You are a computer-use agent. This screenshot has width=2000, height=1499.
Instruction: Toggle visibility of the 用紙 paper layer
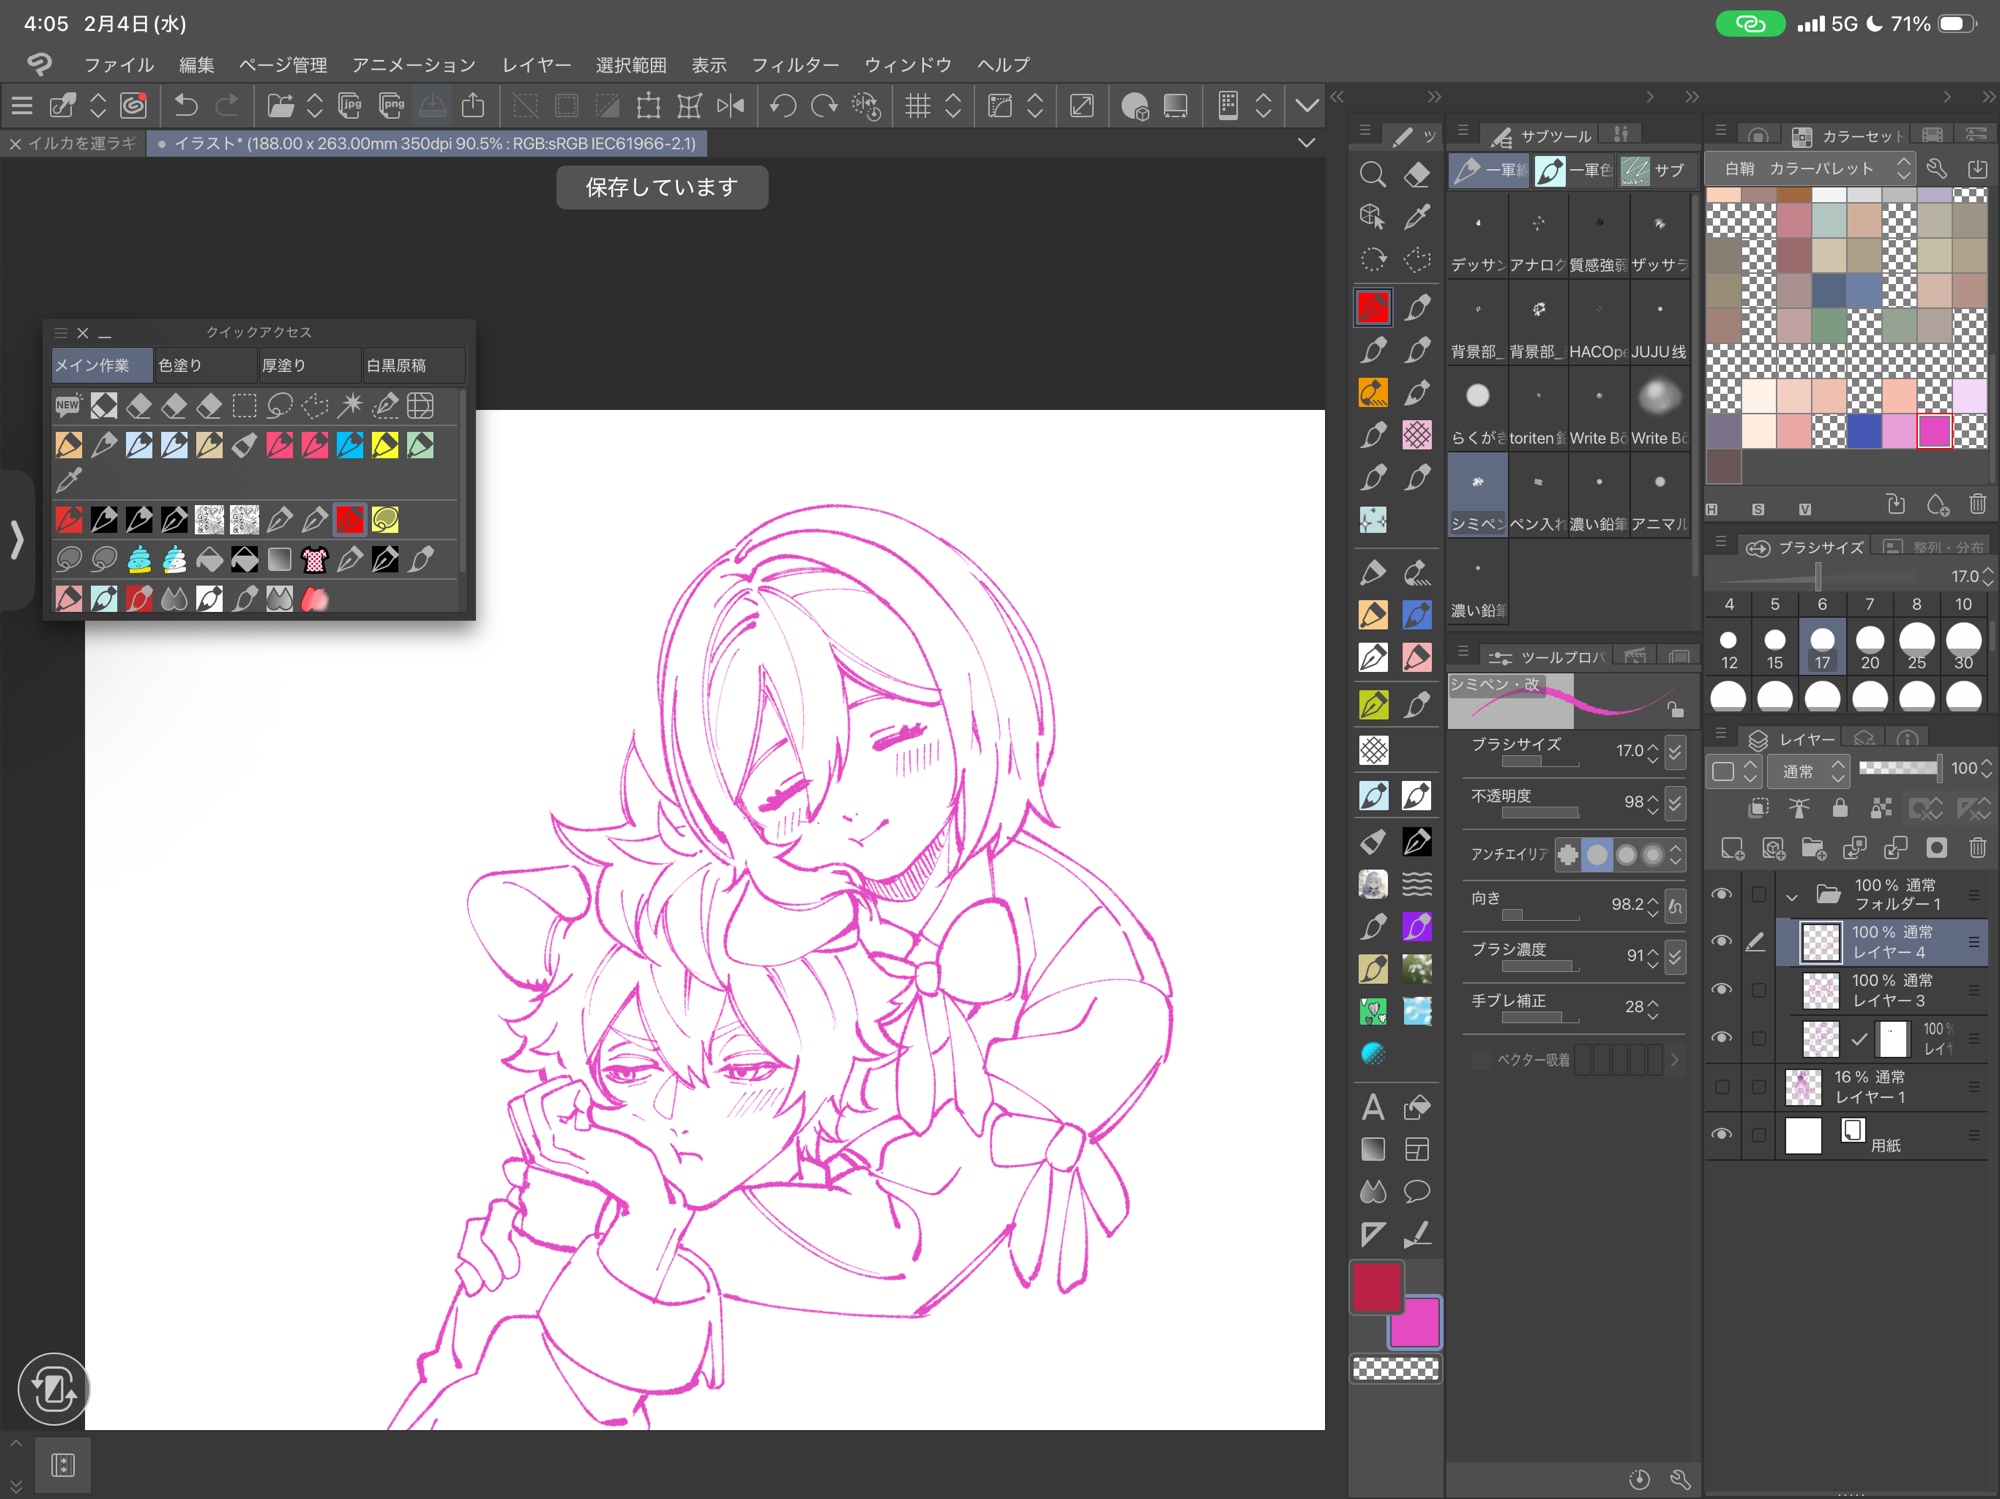1721,1134
